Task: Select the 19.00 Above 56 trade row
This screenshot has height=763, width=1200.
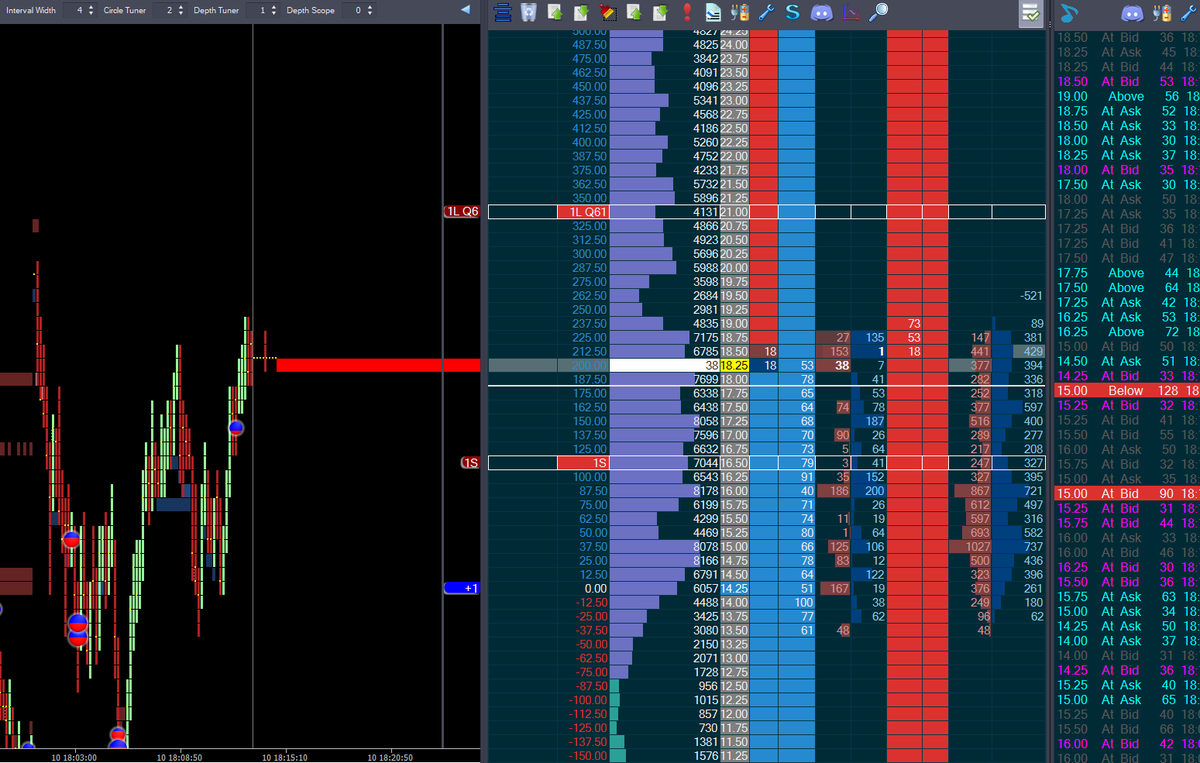Action: tap(1127, 96)
